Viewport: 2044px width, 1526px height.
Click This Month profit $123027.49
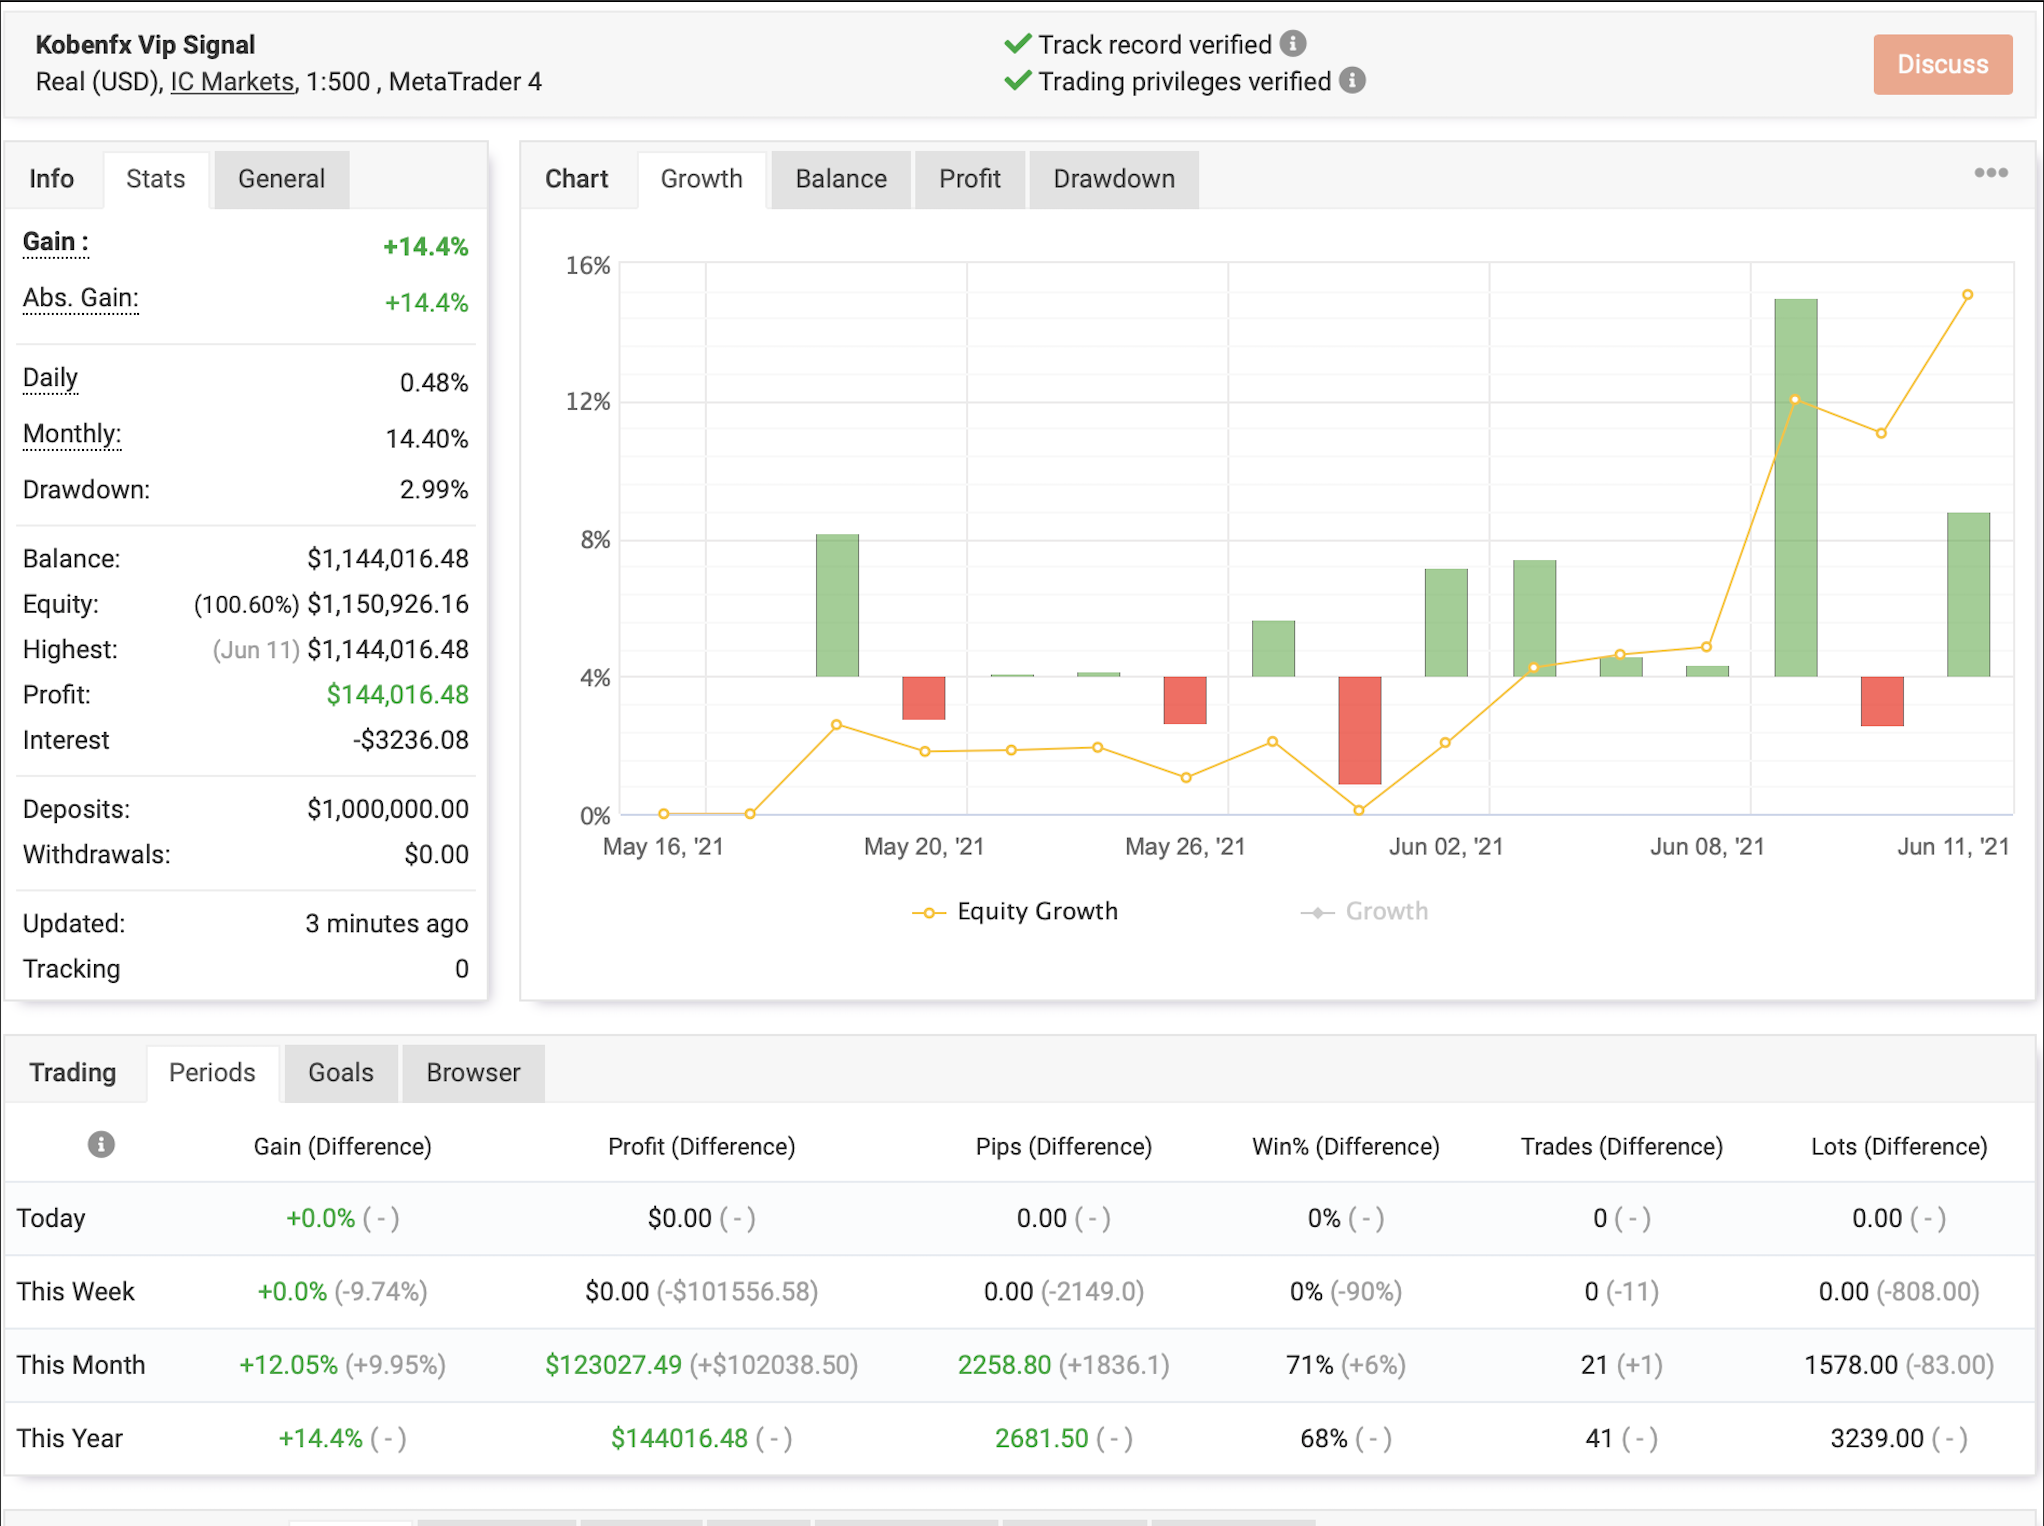(x=613, y=1366)
